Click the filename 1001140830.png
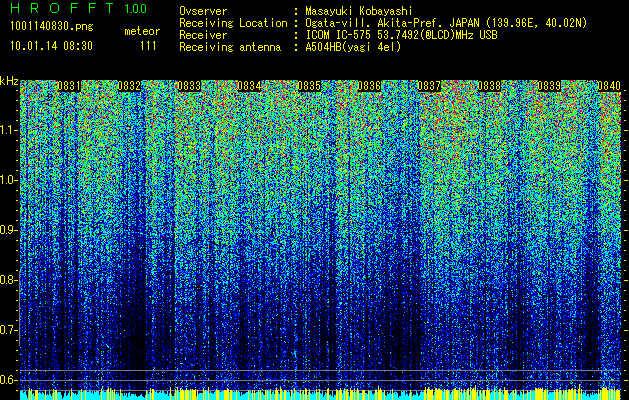This screenshot has width=629, height=400. [52, 27]
